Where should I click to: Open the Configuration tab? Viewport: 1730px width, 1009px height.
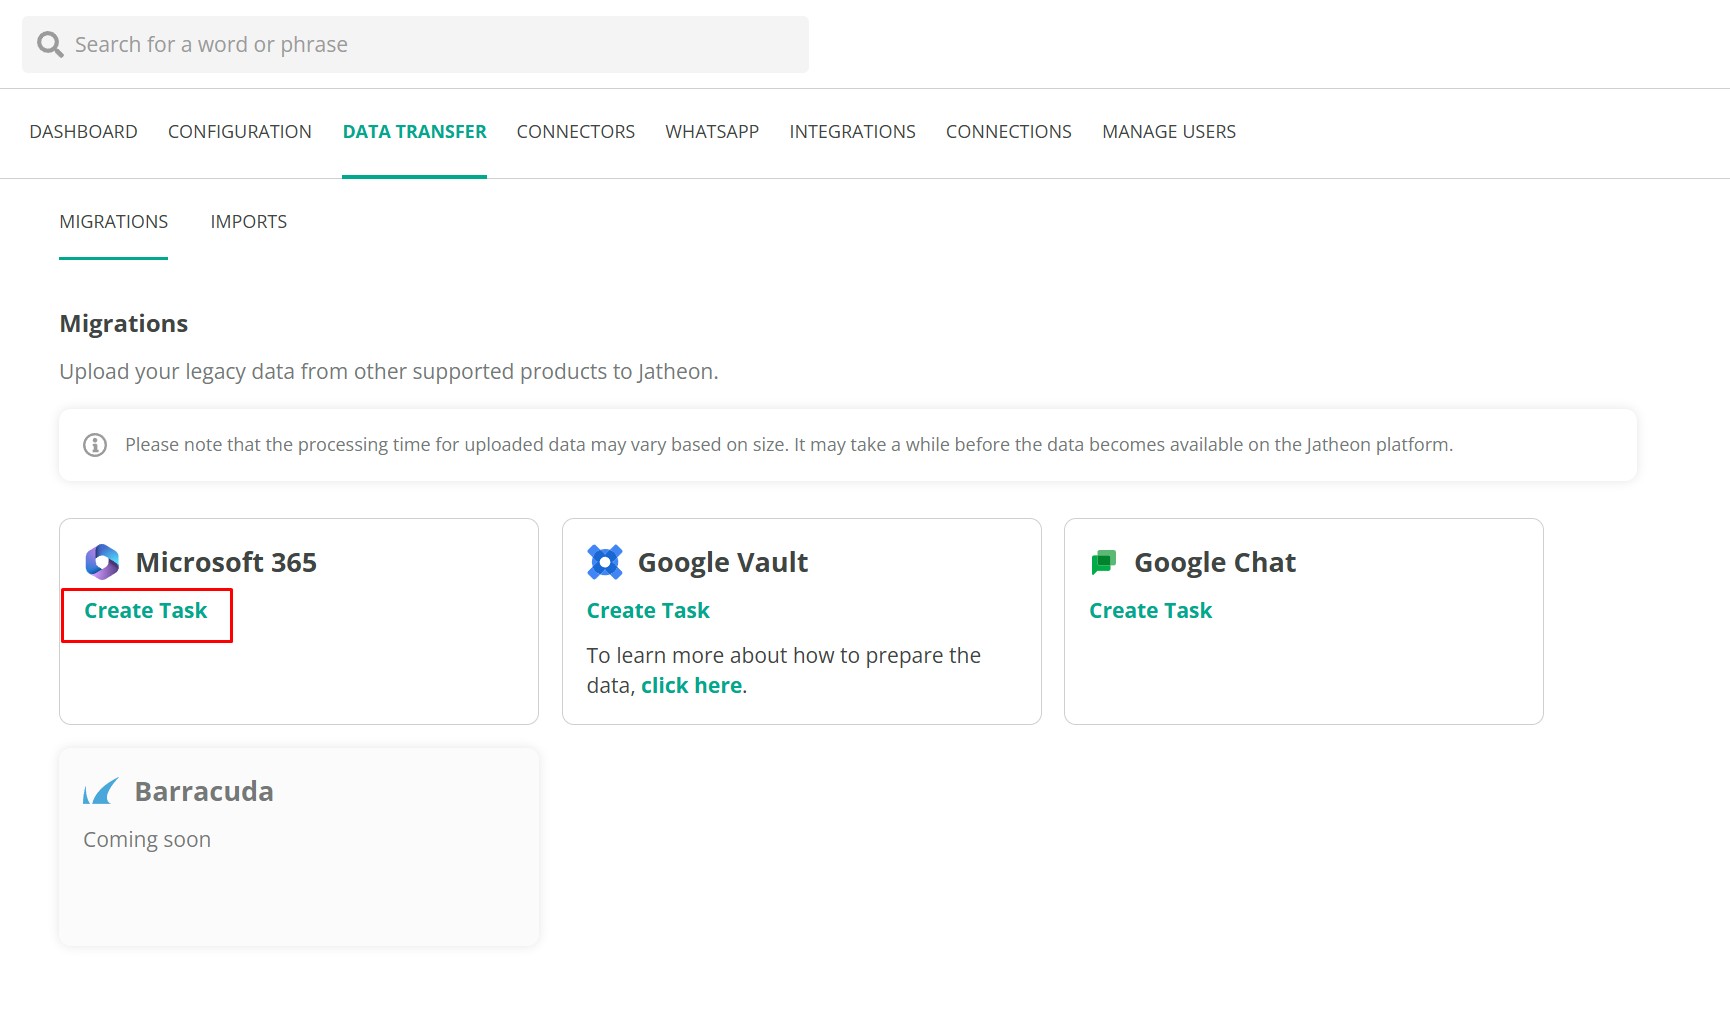tap(240, 132)
